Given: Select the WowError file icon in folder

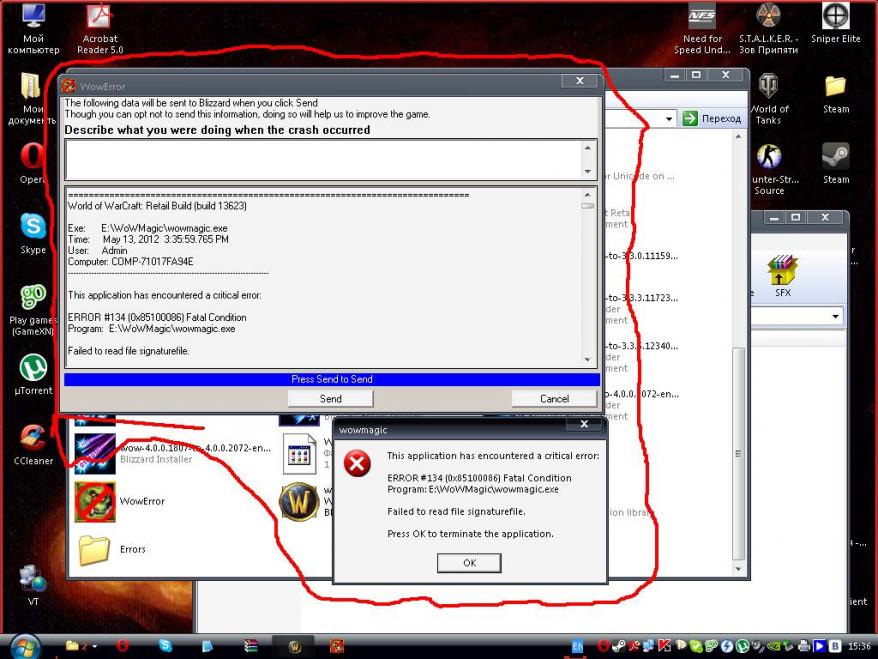Looking at the screenshot, I should 95,502.
